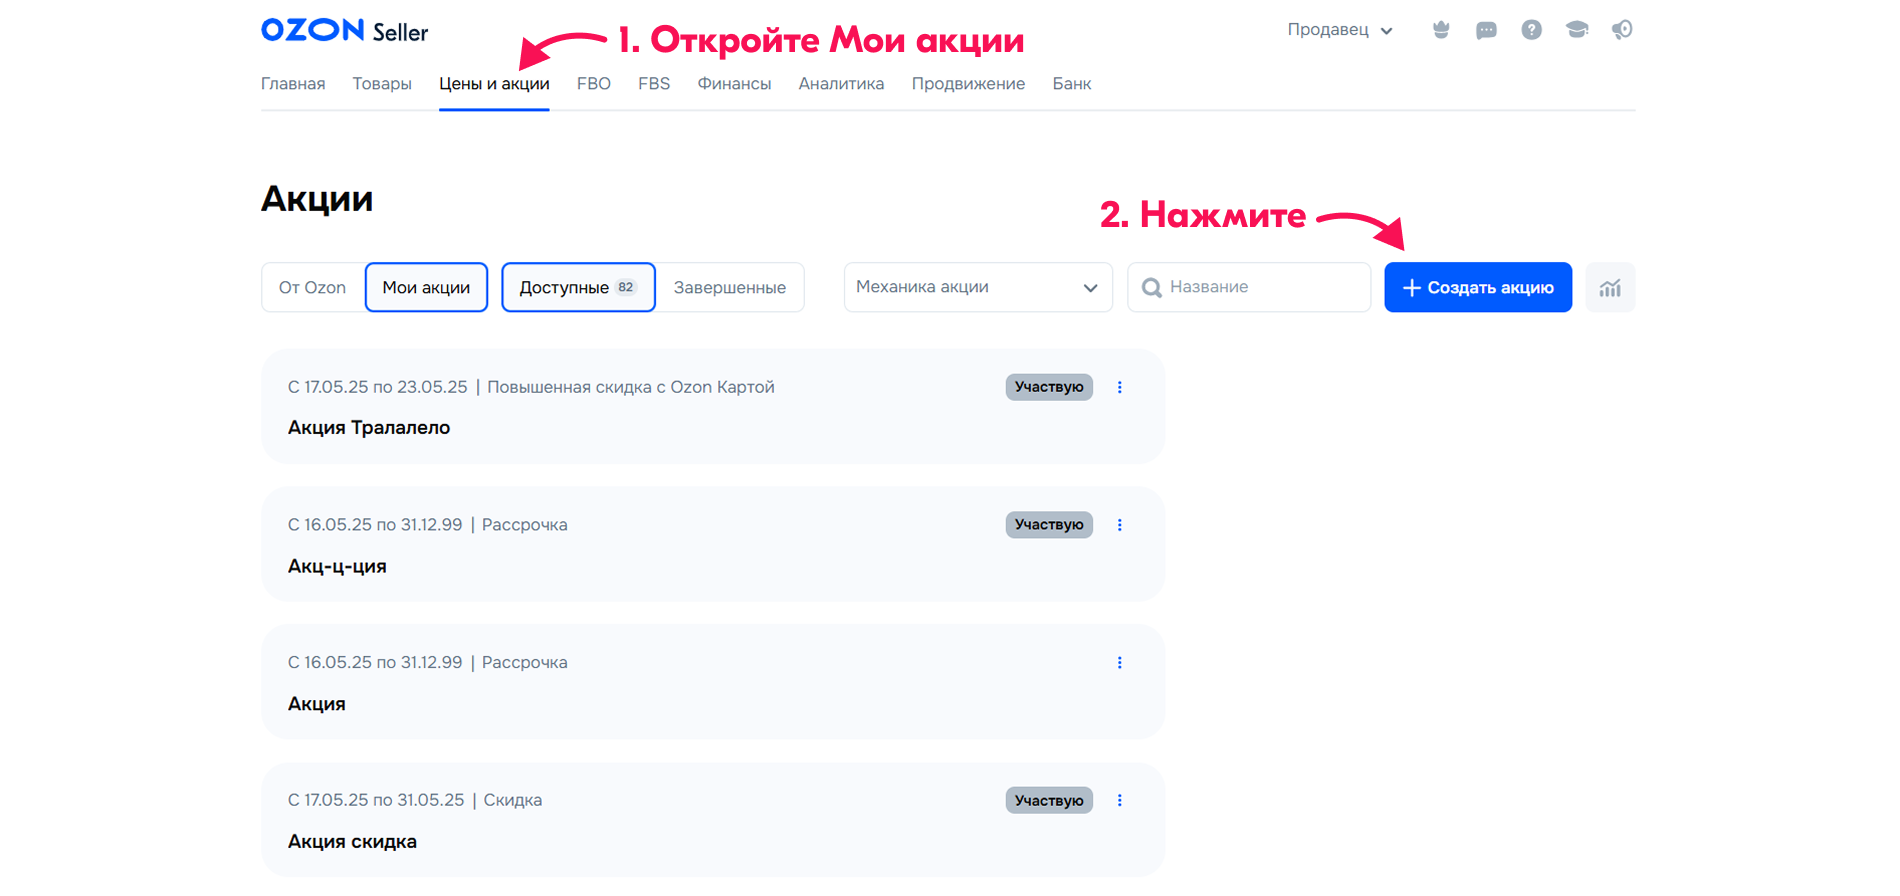
Task: Open the promotion analytics chart icon
Action: [x=1610, y=288]
